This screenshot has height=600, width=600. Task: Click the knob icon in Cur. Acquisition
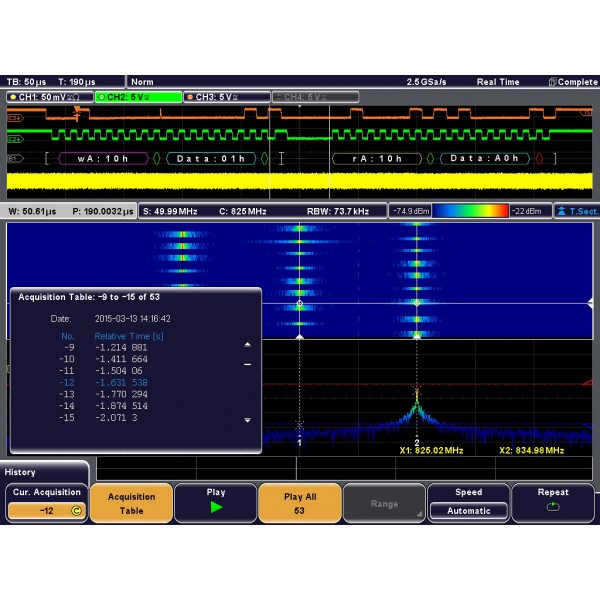[76, 511]
